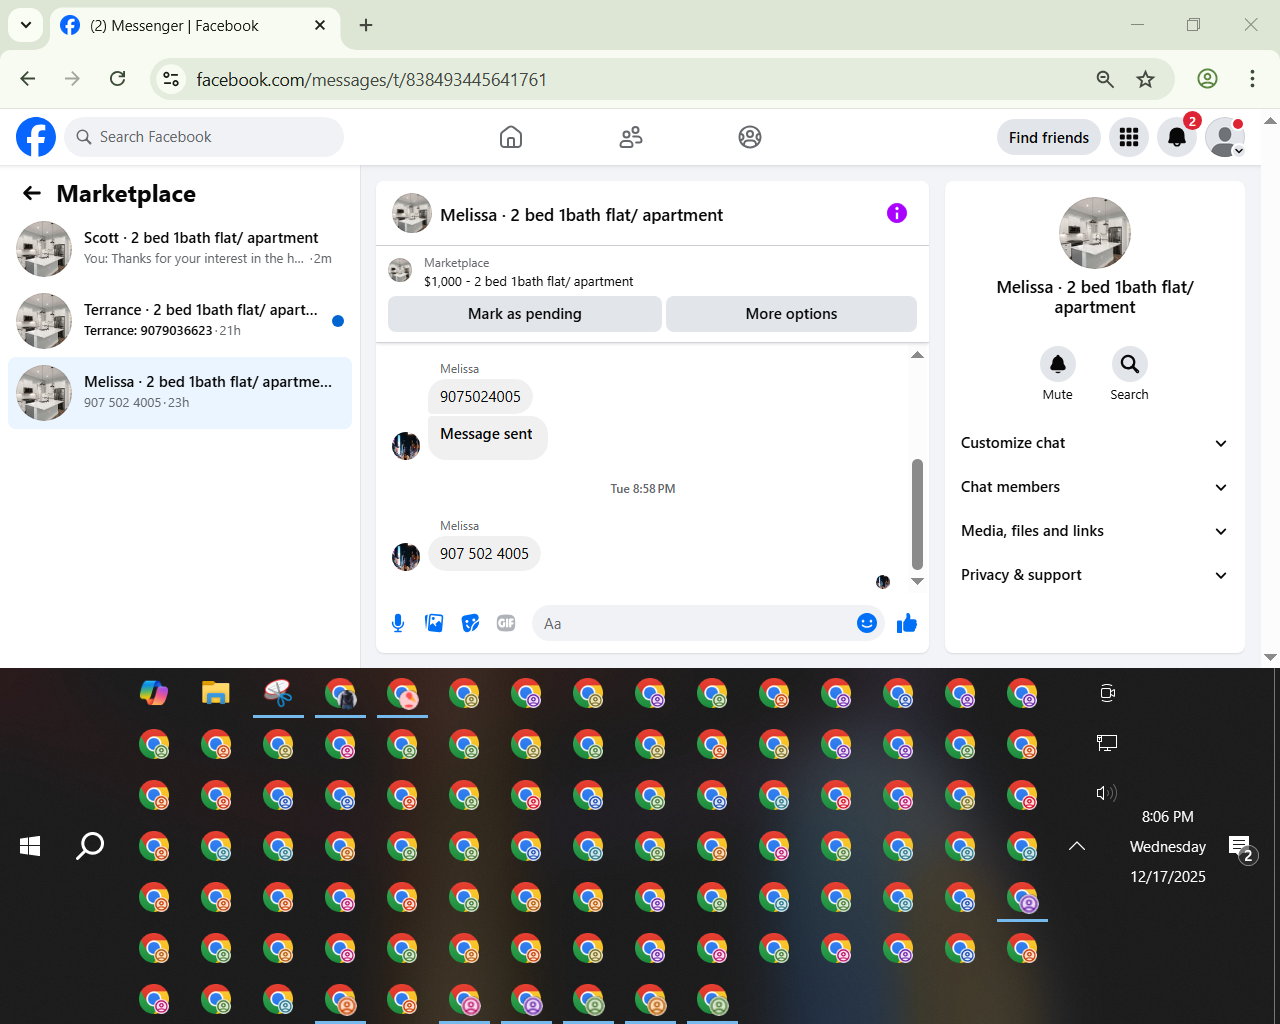Viewport: 1280px width, 1024px height.
Task: Open a new Chrome tab
Action: 366,25
